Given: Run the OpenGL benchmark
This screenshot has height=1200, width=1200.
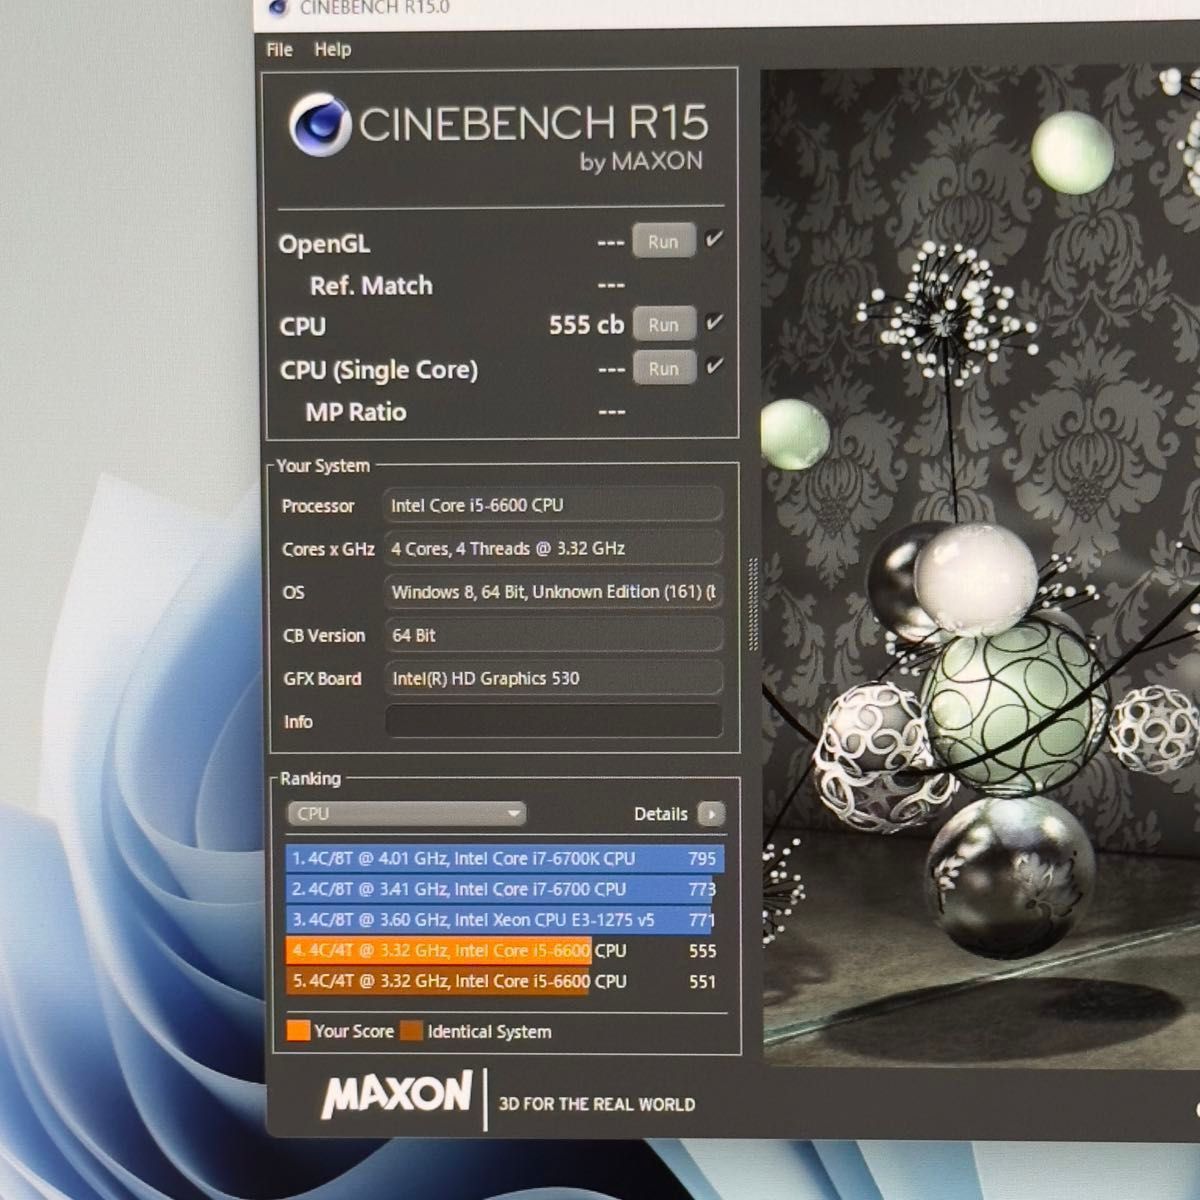Looking at the screenshot, I should point(663,242).
